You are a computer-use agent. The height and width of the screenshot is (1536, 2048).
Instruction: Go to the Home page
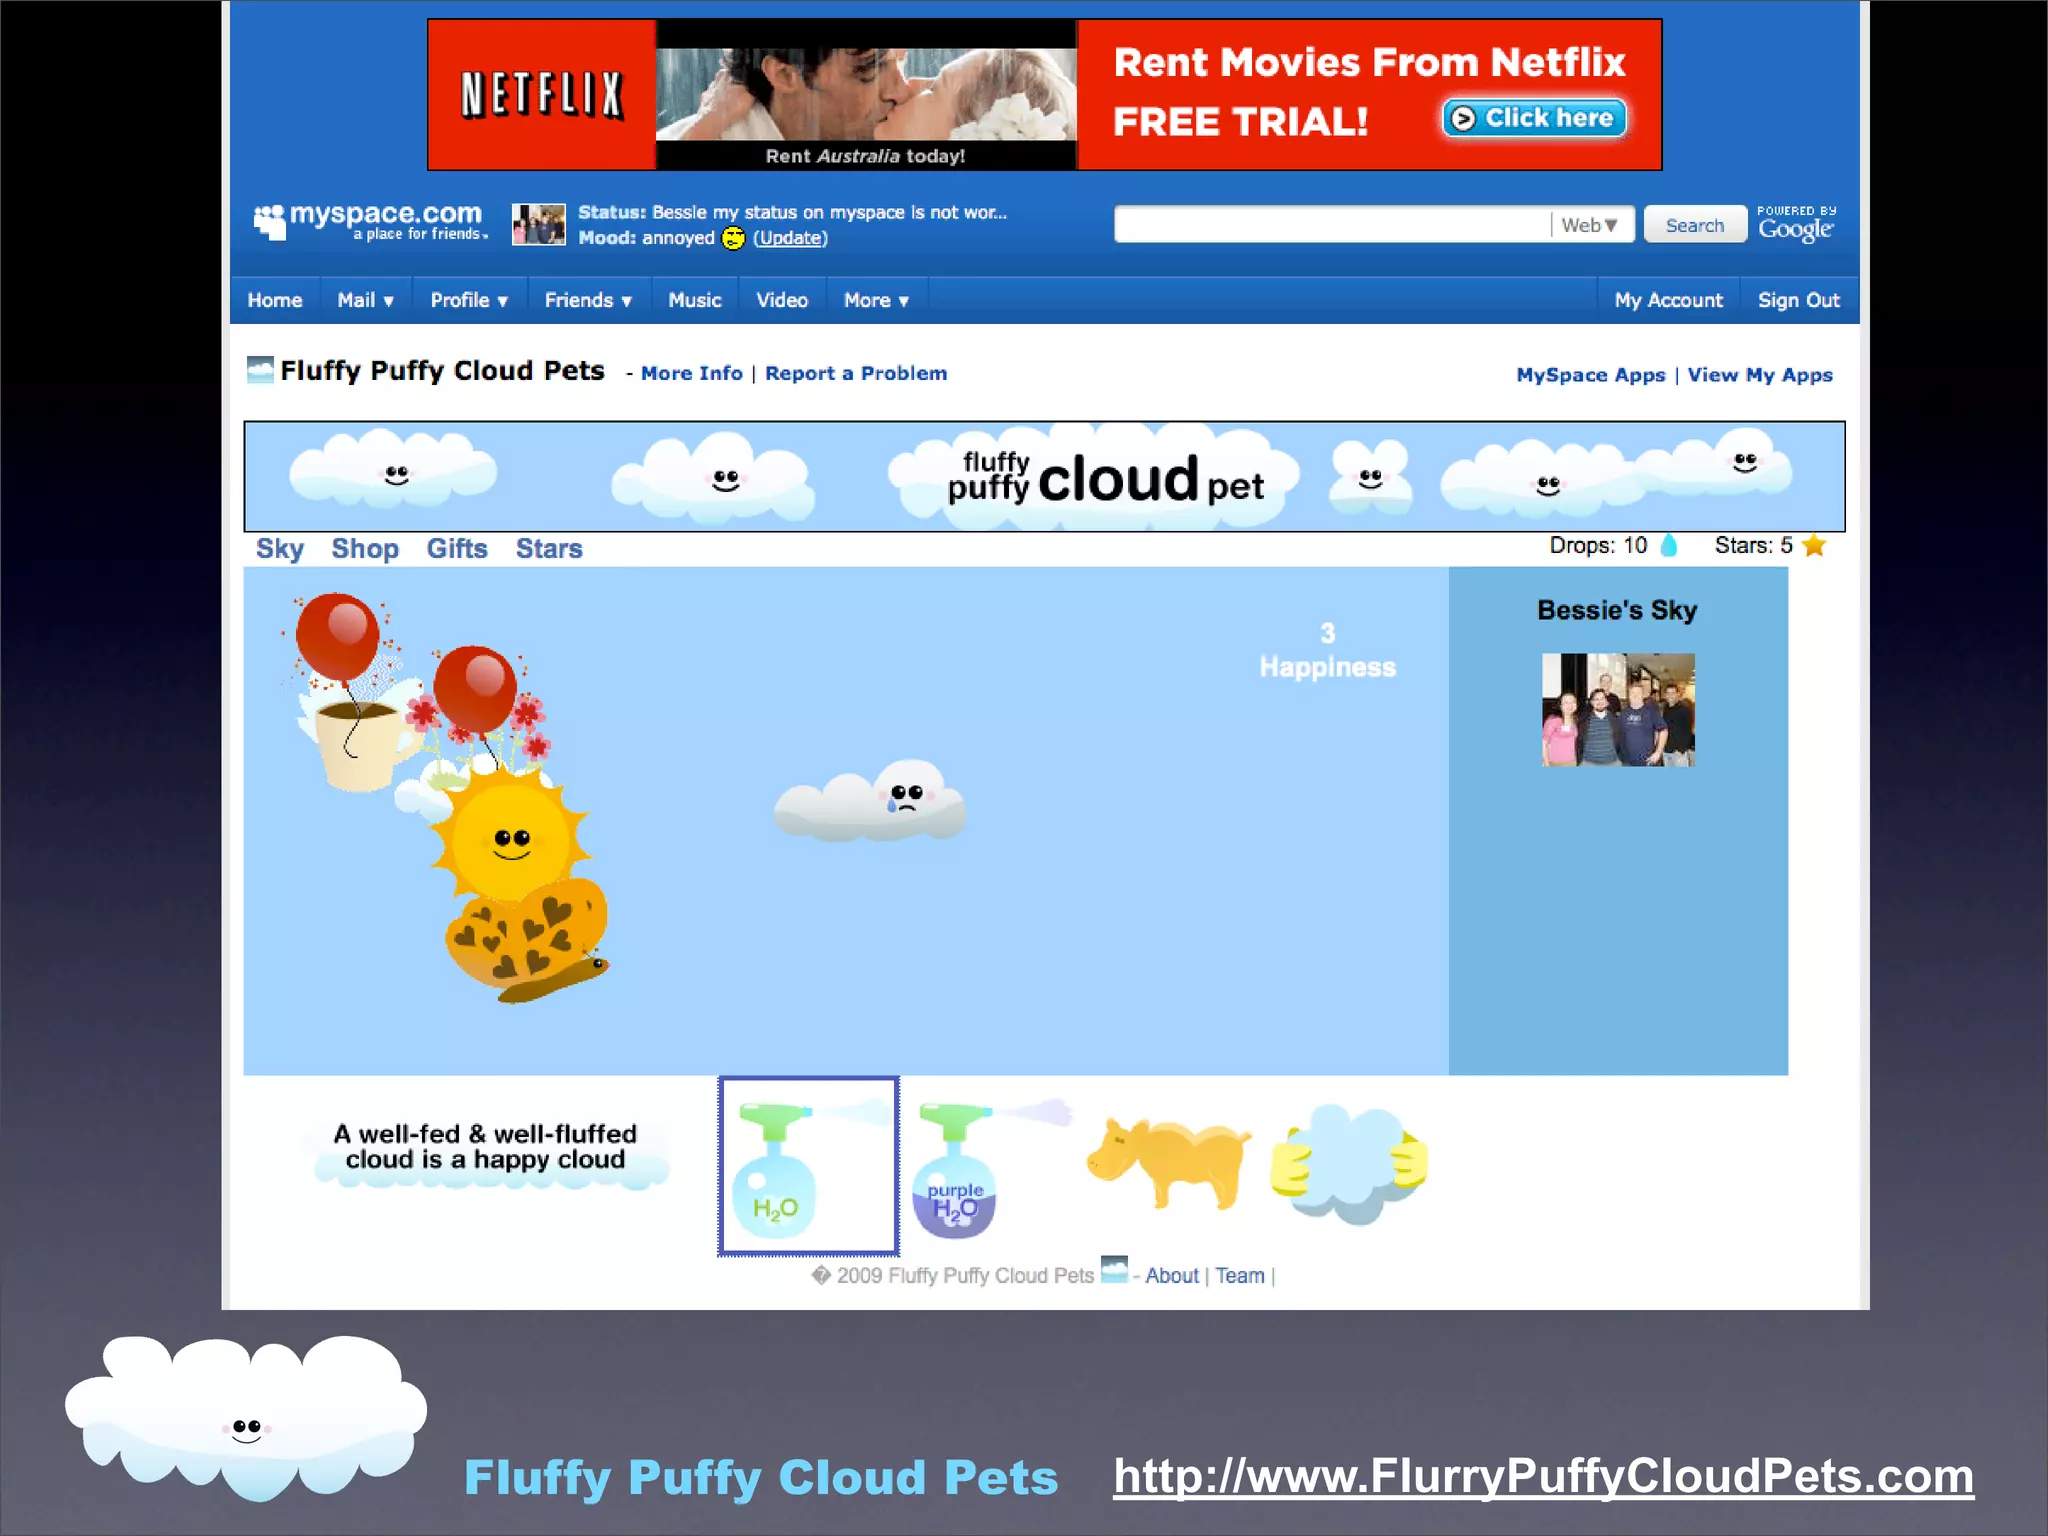pos(275,300)
